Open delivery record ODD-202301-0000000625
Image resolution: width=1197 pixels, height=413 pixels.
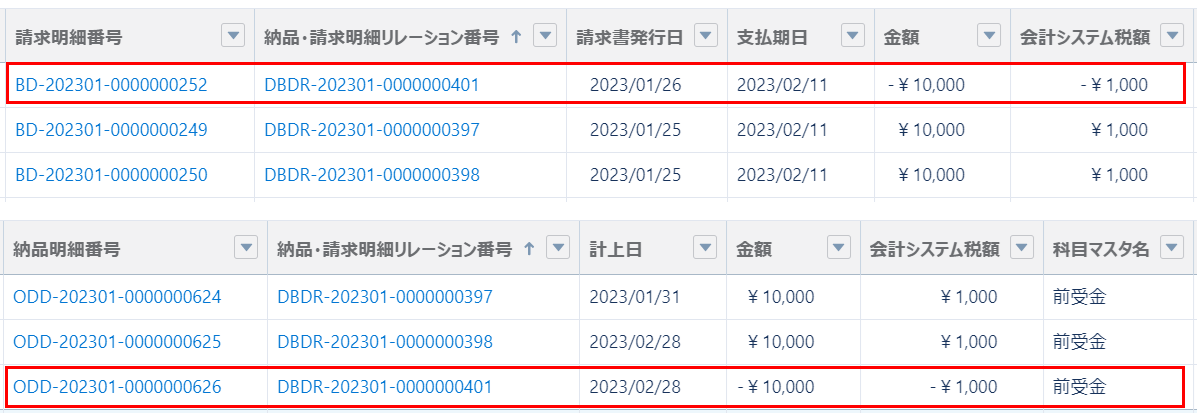[x=117, y=341]
